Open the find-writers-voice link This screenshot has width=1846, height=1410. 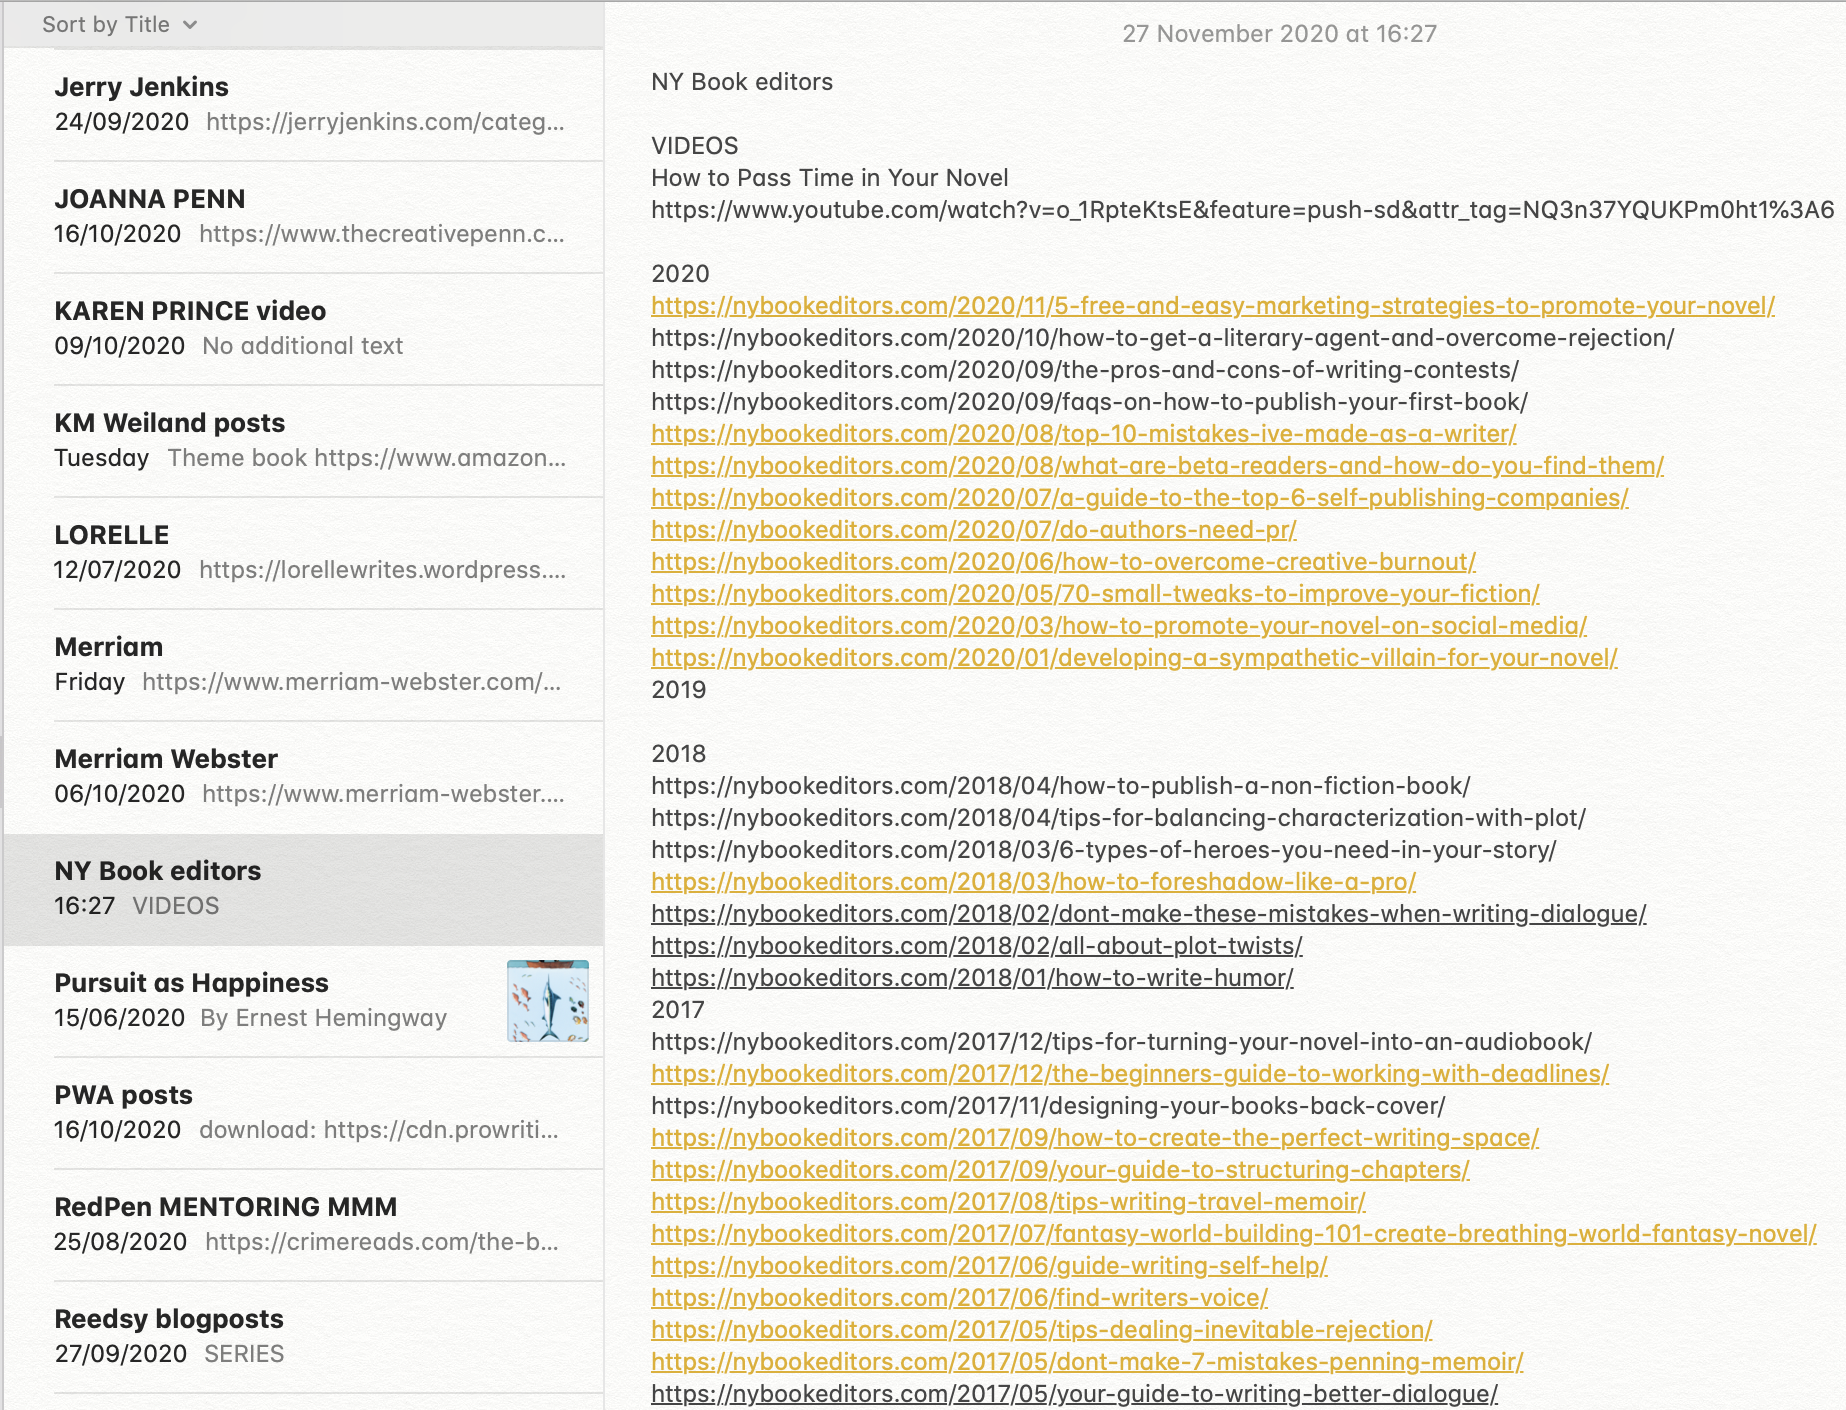(x=959, y=1298)
